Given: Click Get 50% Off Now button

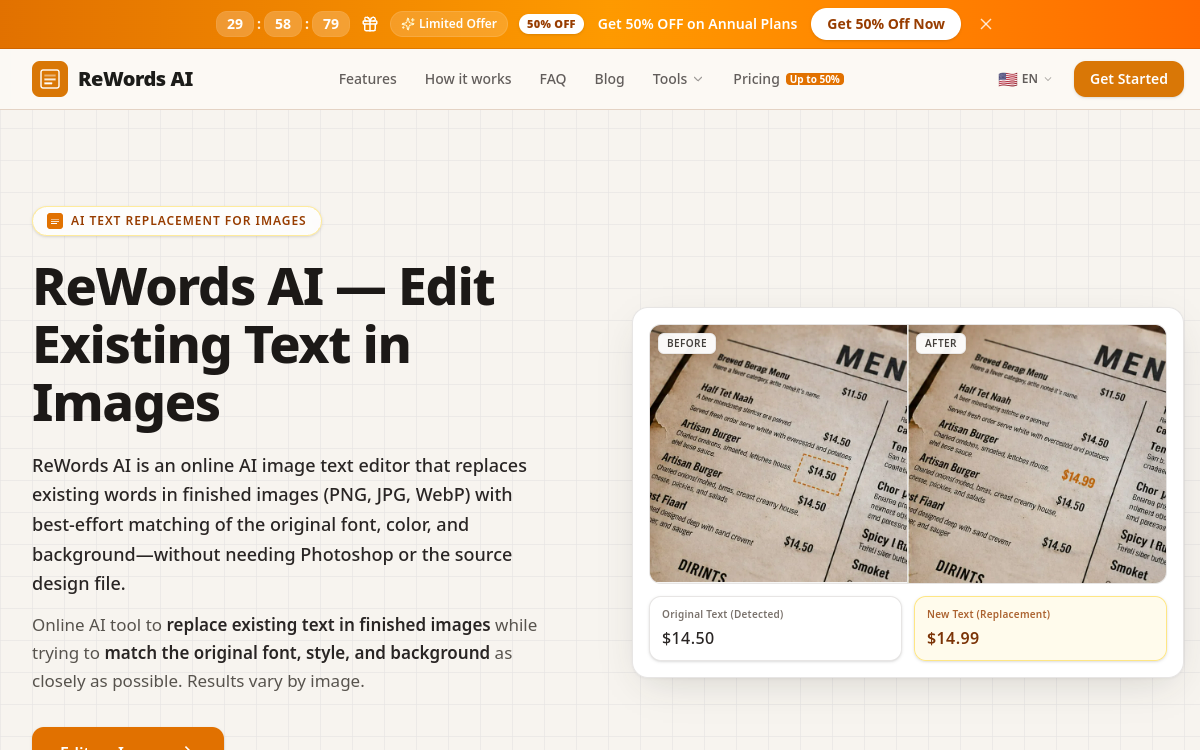Looking at the screenshot, I should [x=886, y=24].
